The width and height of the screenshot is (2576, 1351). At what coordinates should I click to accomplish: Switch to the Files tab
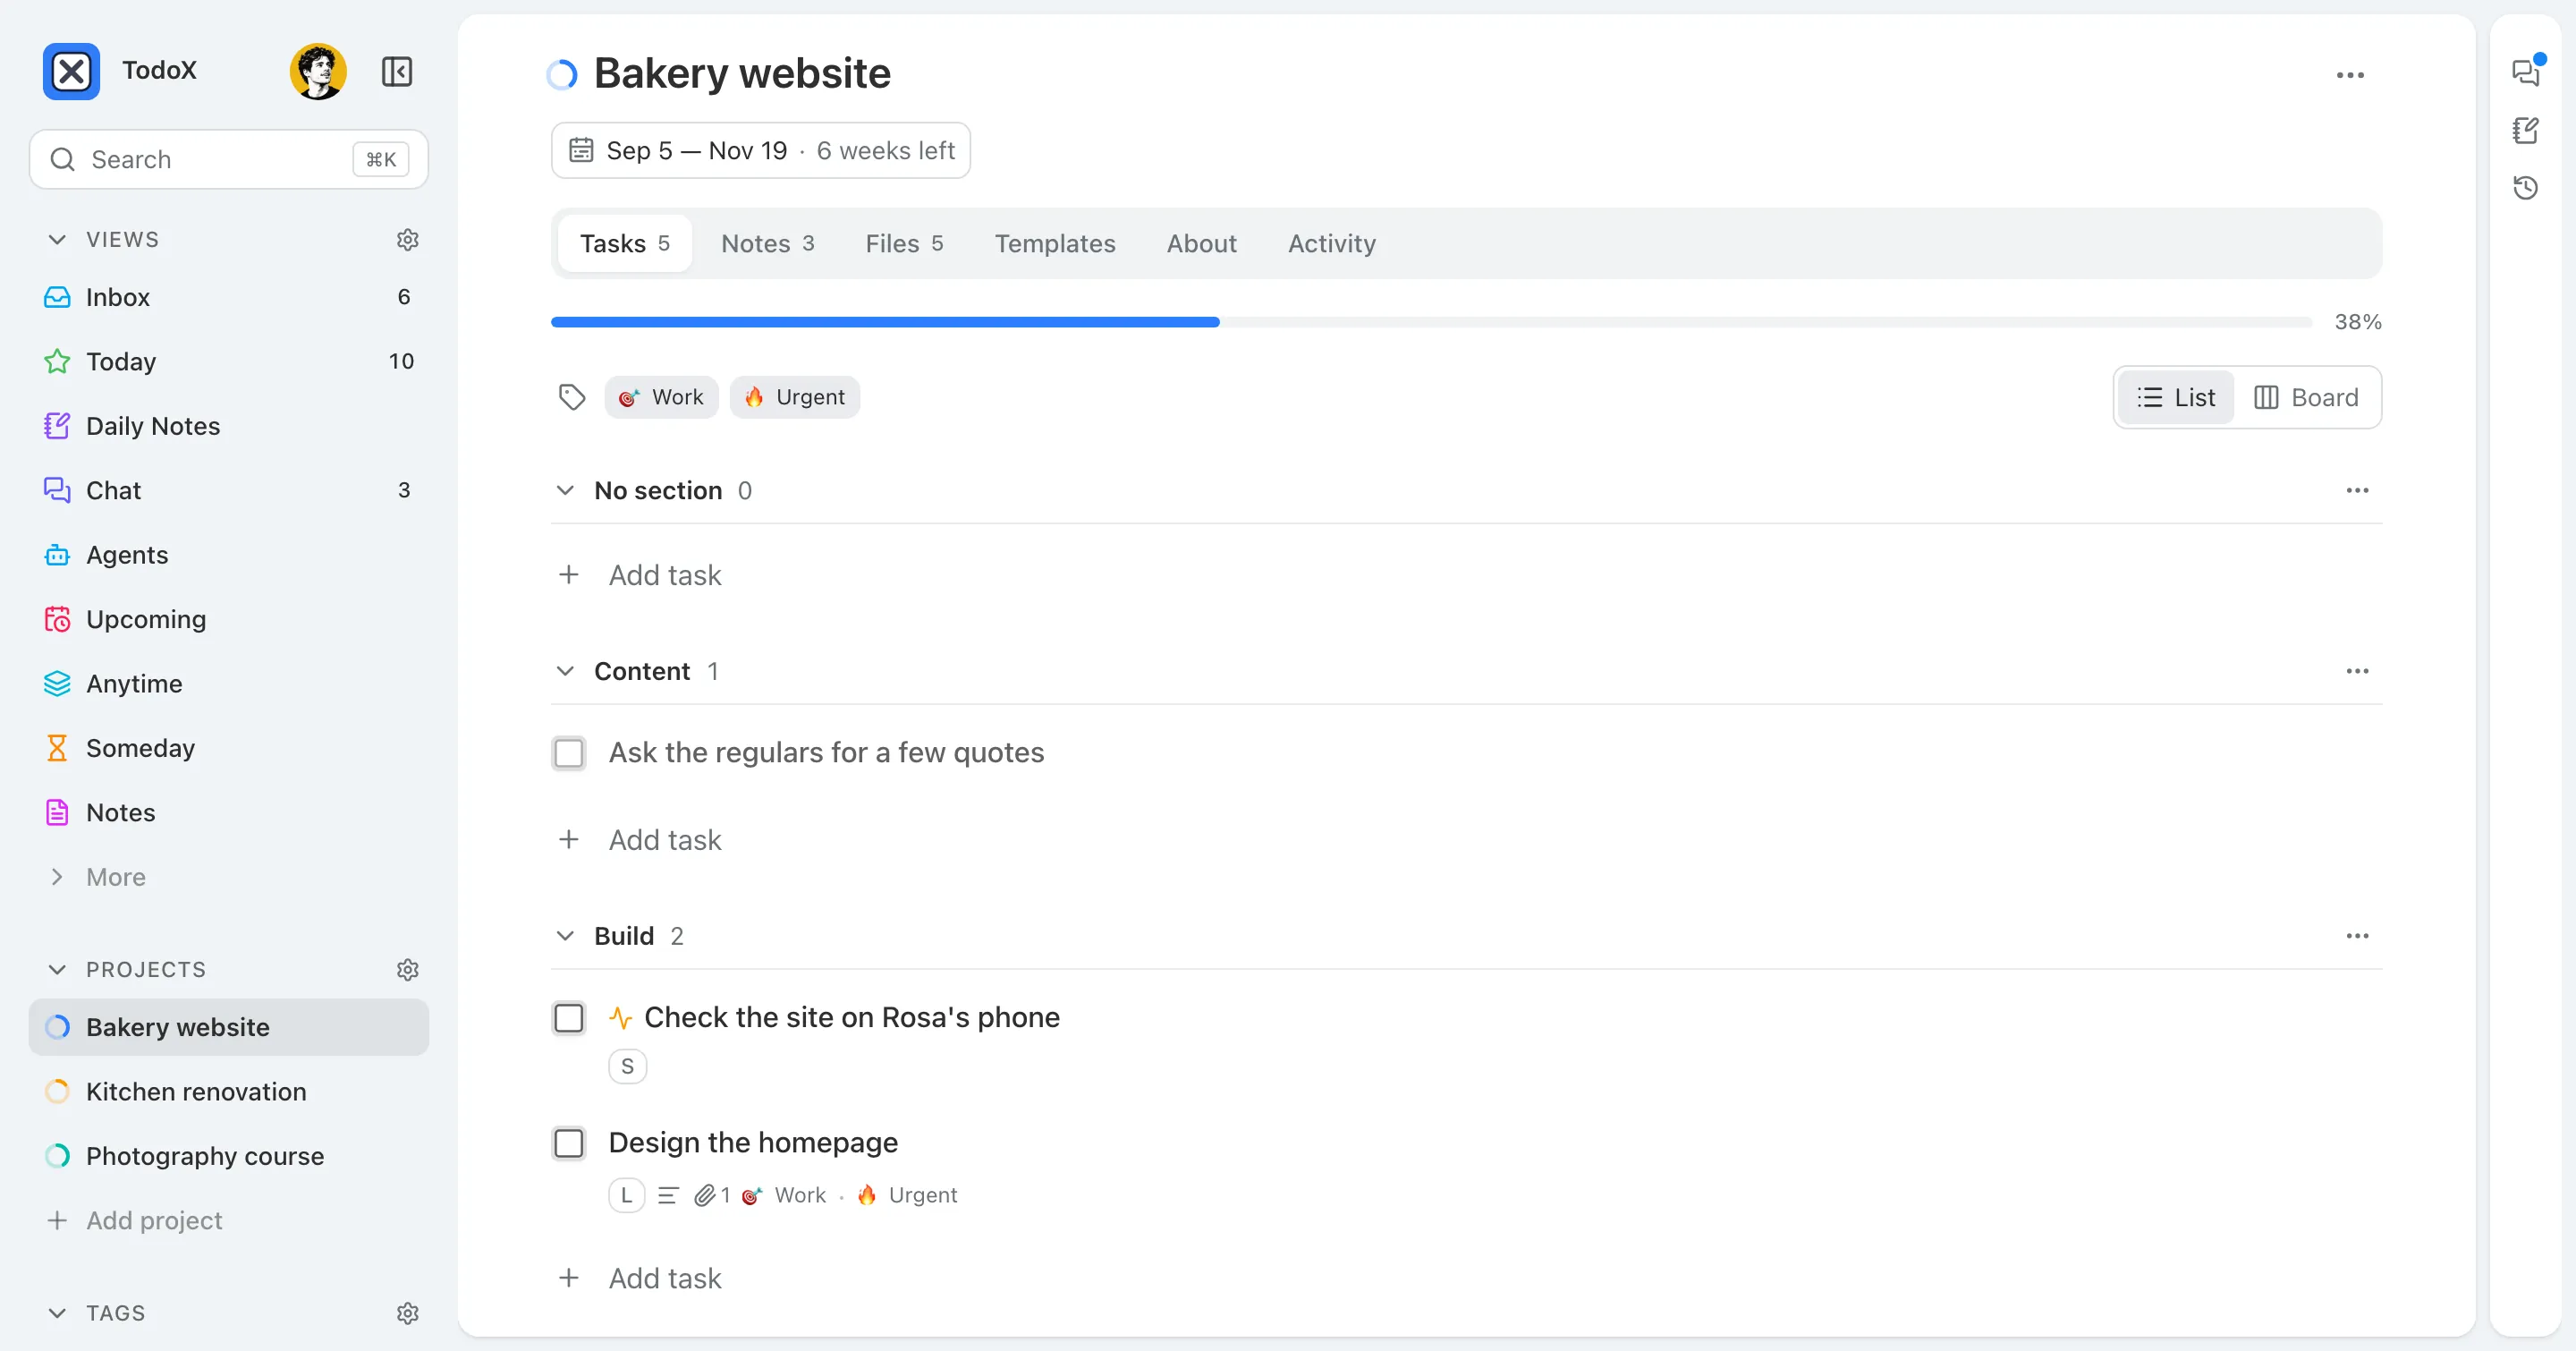click(904, 243)
